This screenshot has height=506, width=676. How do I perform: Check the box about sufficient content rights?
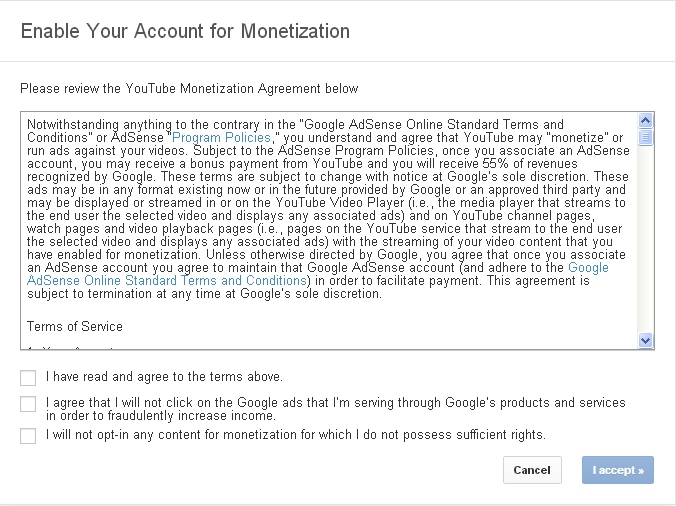click(x=28, y=435)
